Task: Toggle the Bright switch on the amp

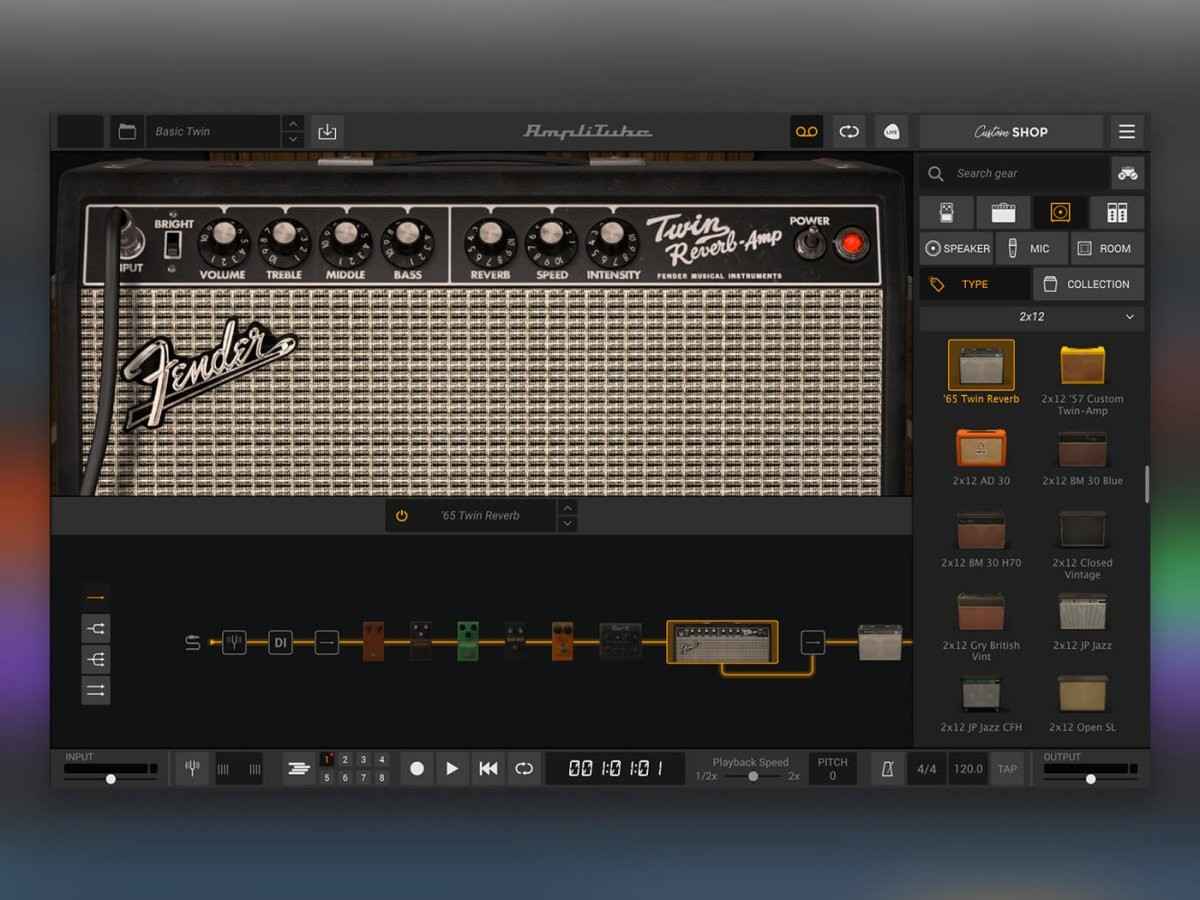Action: [173, 246]
